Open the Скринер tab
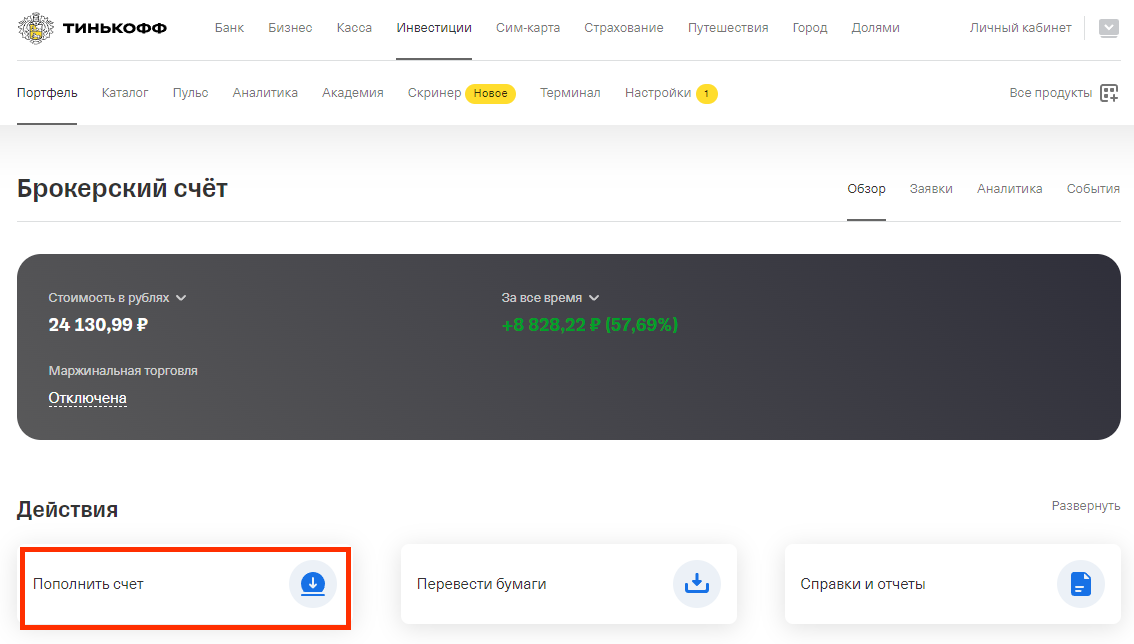 (x=434, y=93)
